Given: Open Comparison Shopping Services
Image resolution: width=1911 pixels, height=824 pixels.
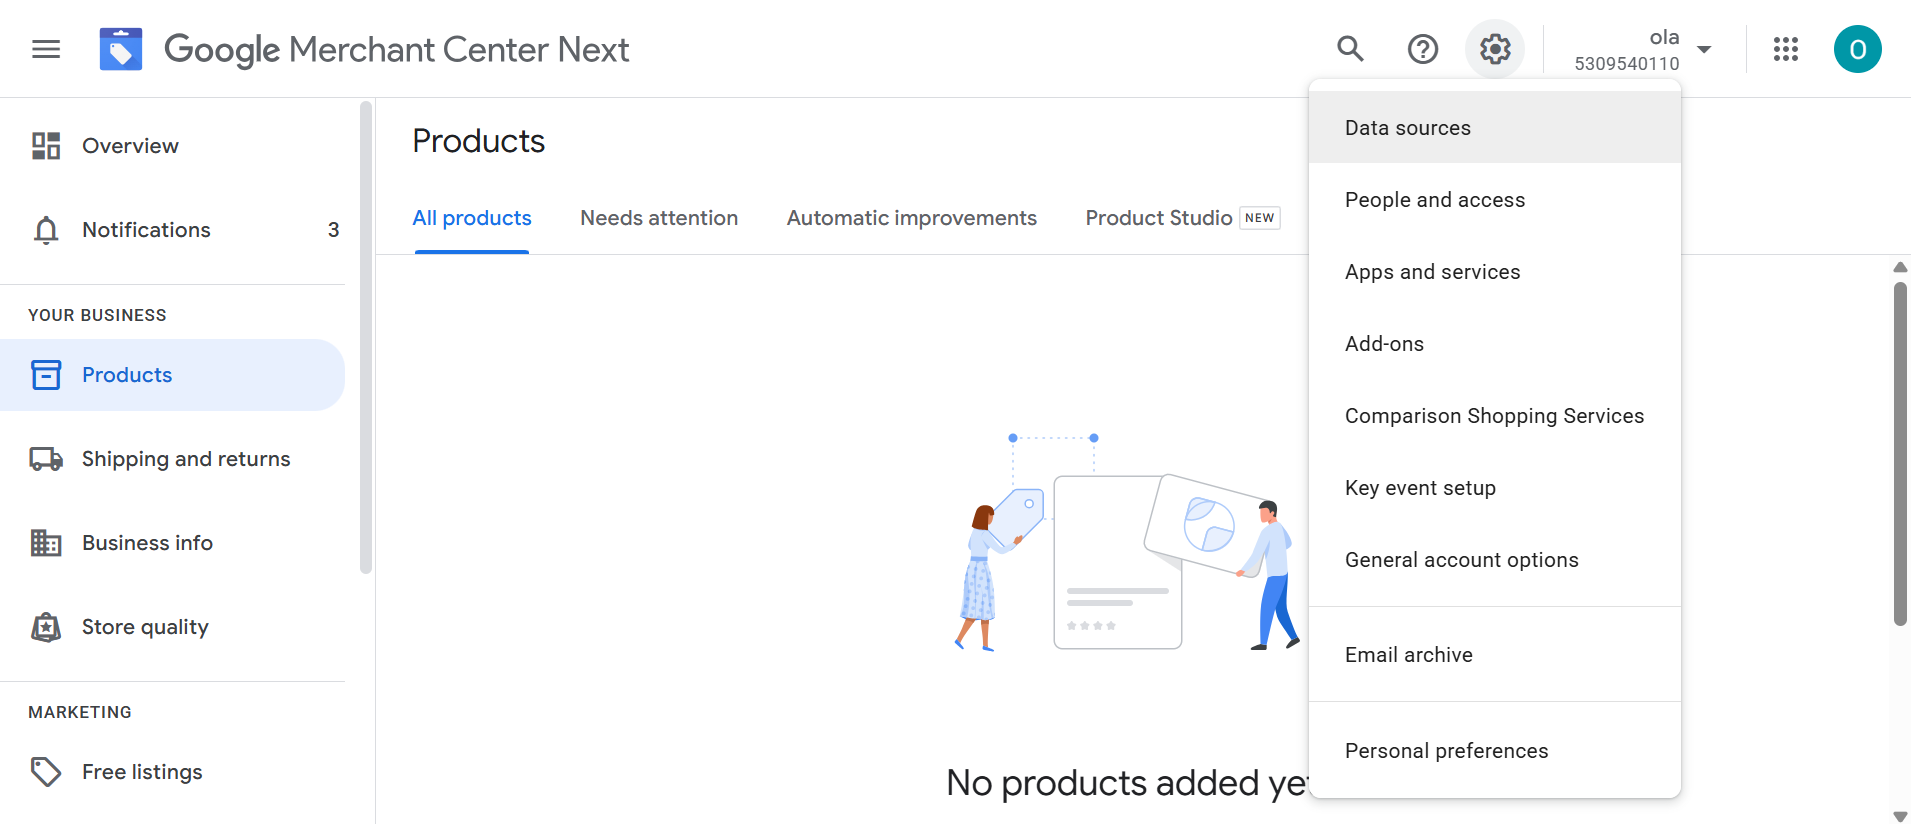Looking at the screenshot, I should (x=1495, y=416).
